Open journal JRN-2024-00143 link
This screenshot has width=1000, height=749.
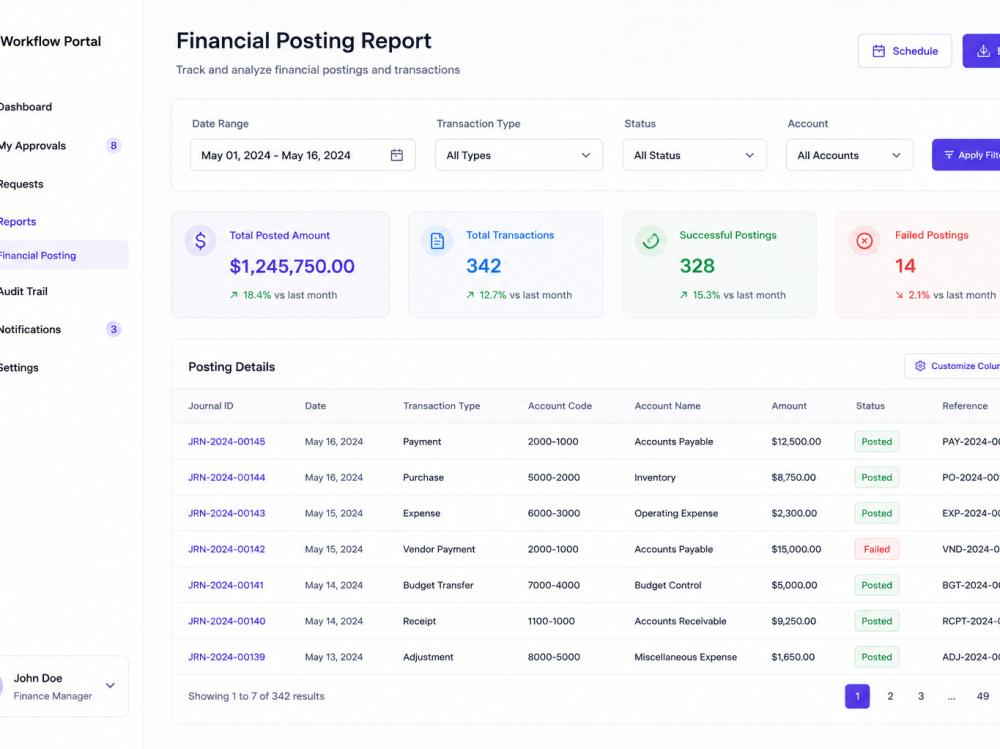(226, 513)
